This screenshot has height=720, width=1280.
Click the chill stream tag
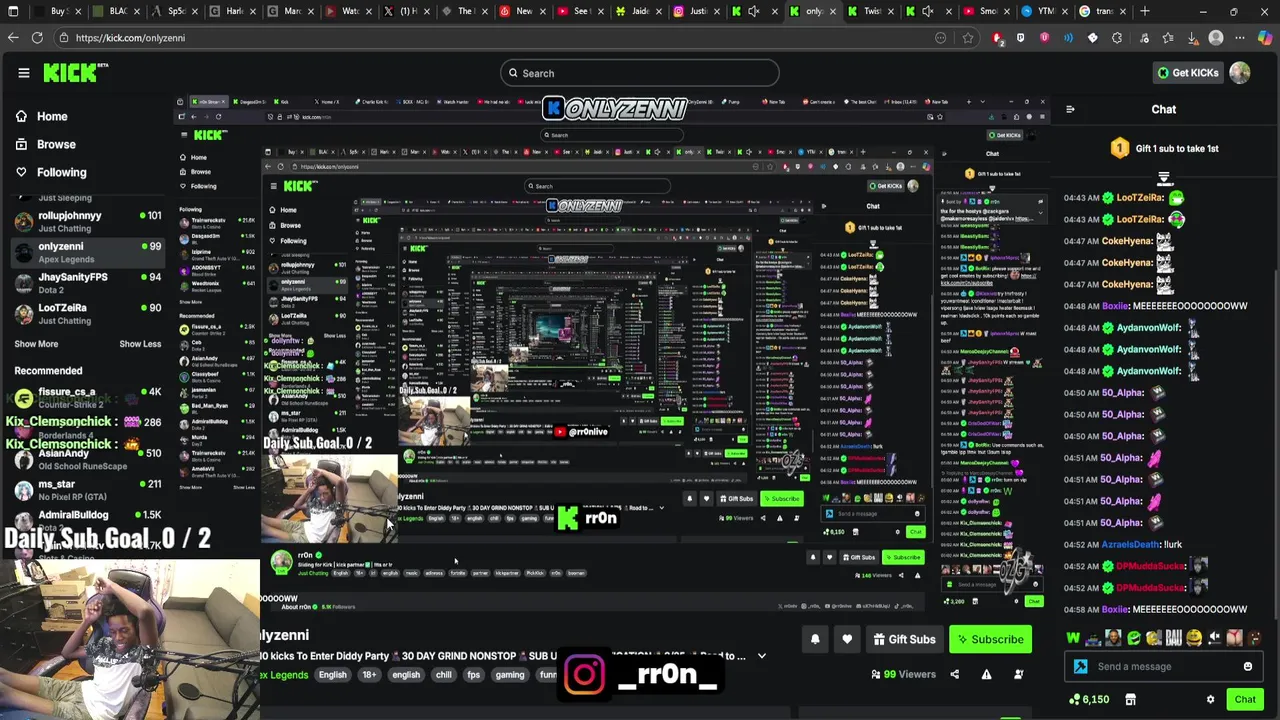(444, 675)
